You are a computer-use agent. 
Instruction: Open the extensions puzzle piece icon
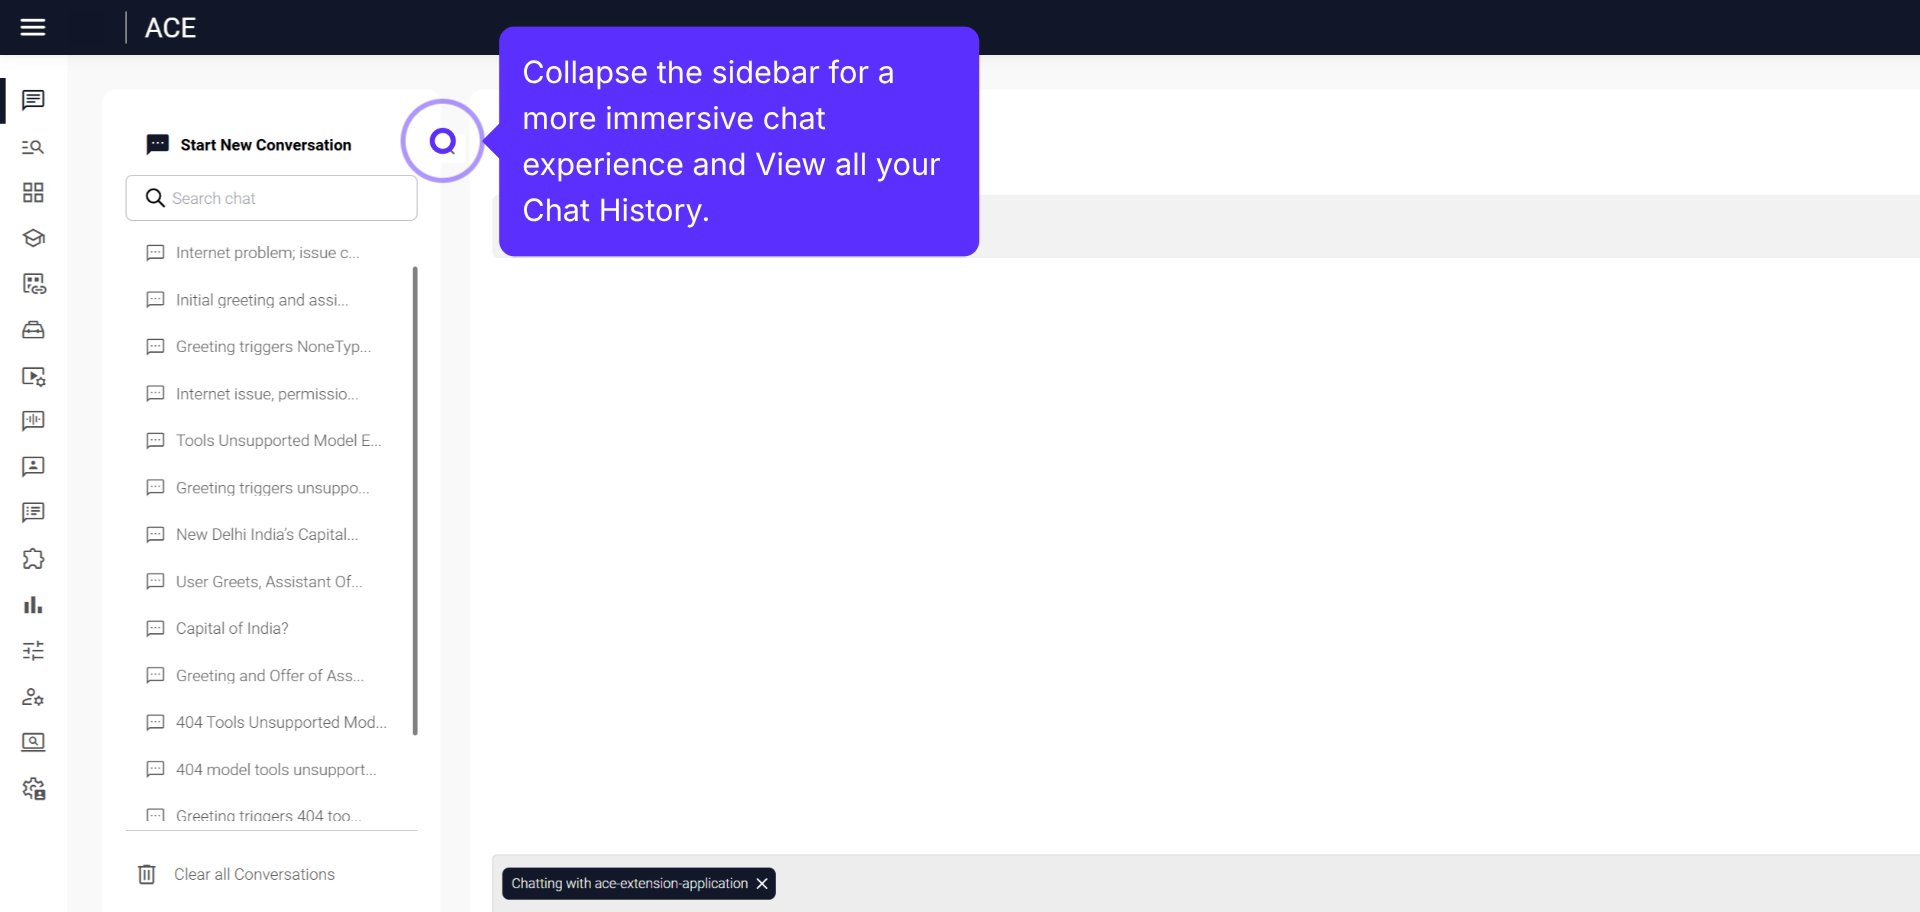[x=33, y=558]
